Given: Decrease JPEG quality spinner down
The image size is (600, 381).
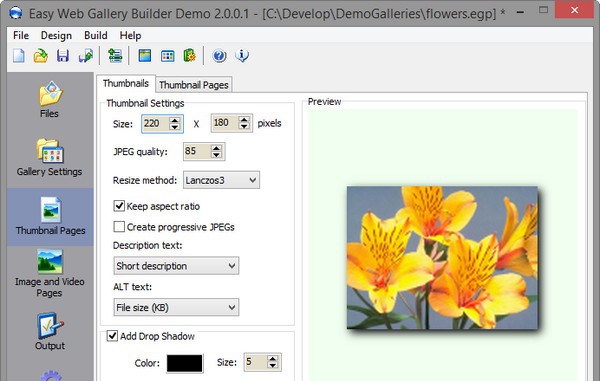Looking at the screenshot, I should pos(217,155).
